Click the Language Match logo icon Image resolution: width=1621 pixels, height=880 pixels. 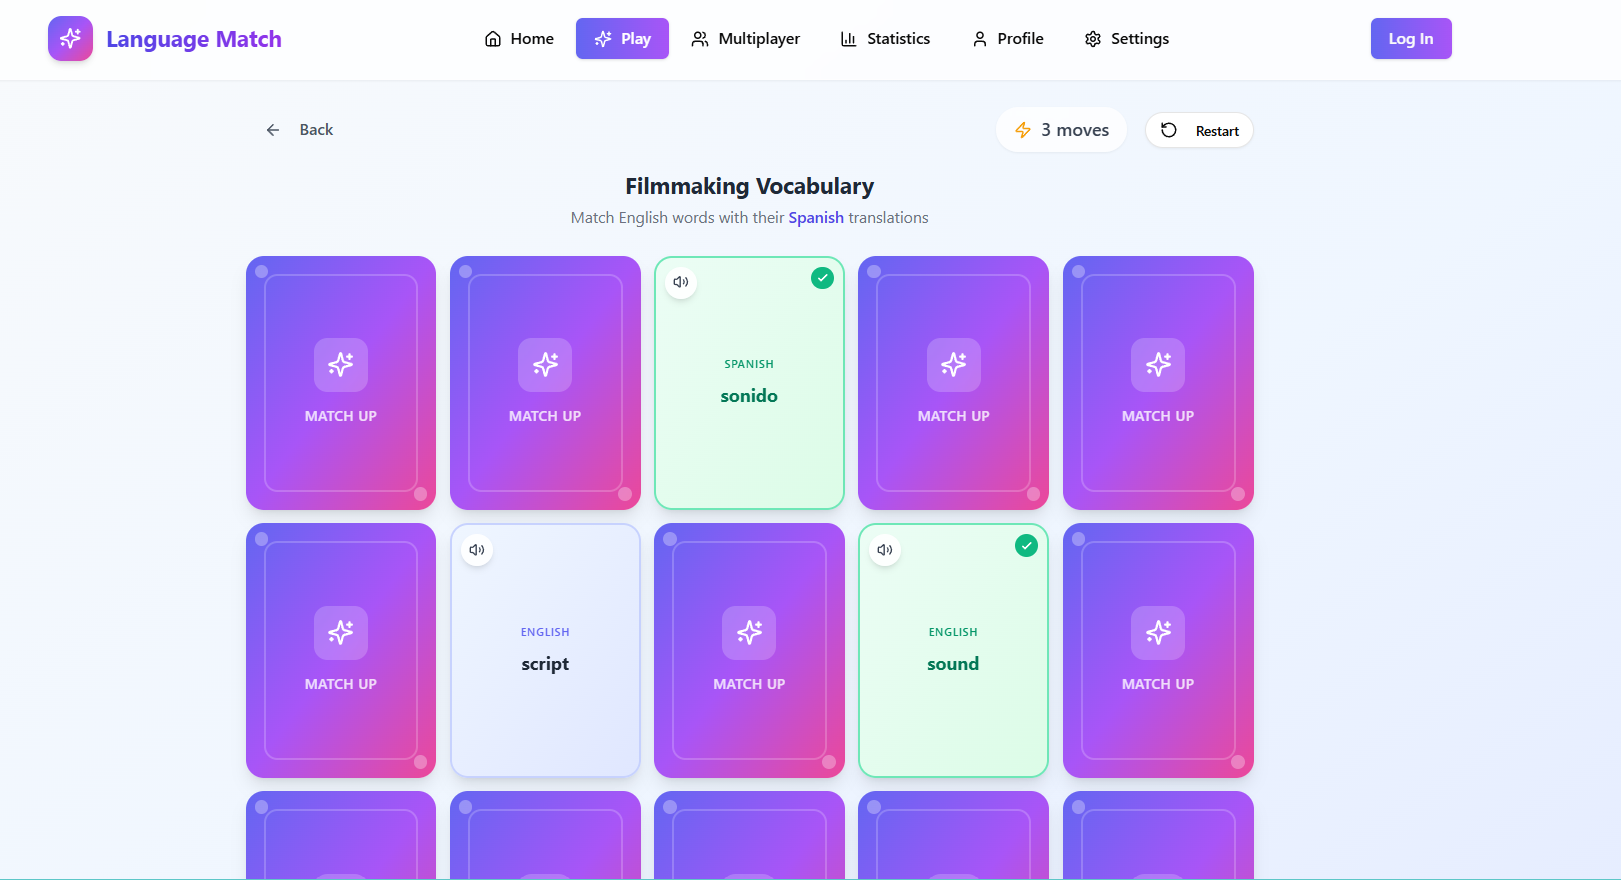tap(70, 39)
